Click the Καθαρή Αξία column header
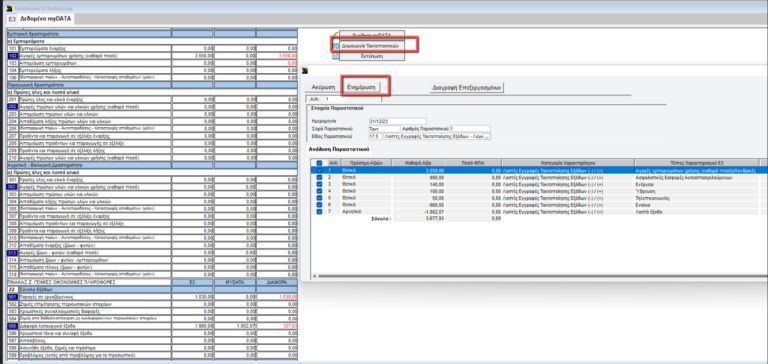Image resolution: width=768 pixels, height=364 pixels. (x=419, y=163)
